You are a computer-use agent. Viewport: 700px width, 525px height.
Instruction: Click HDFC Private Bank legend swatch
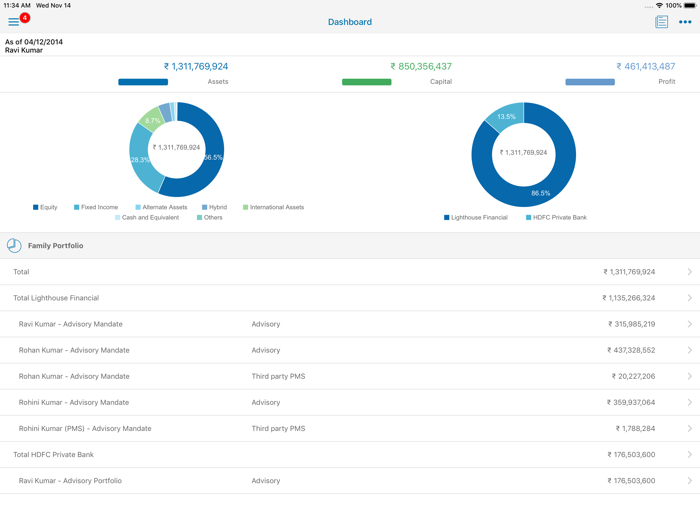click(x=529, y=217)
